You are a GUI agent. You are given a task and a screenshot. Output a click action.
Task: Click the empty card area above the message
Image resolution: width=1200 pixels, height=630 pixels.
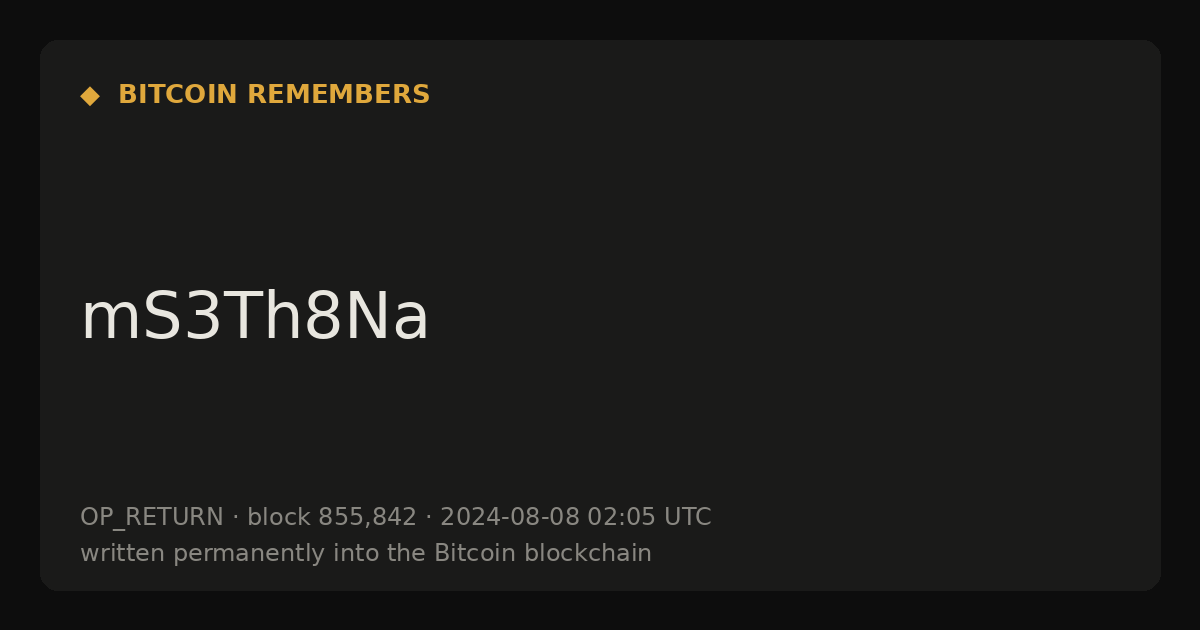[600, 190]
